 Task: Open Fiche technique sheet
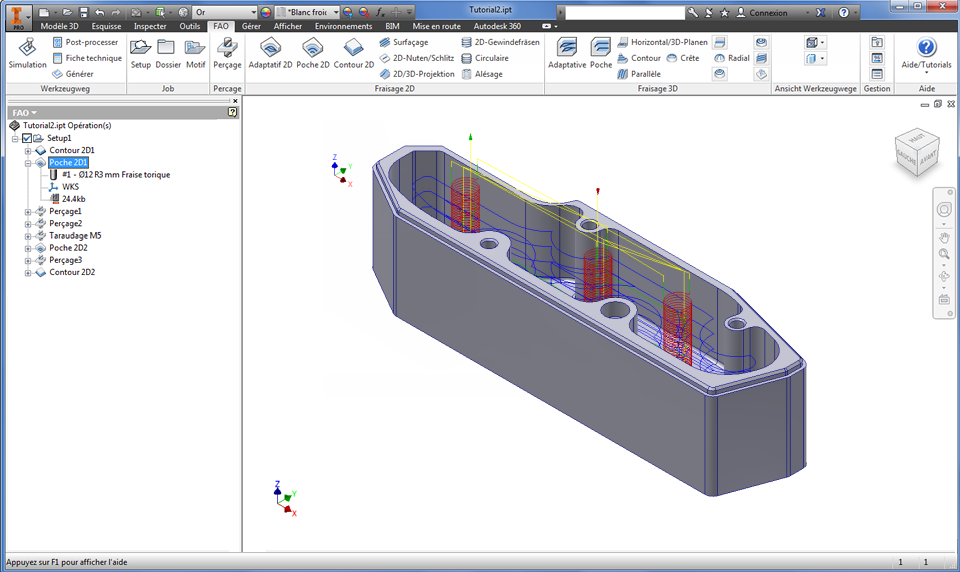coord(87,58)
